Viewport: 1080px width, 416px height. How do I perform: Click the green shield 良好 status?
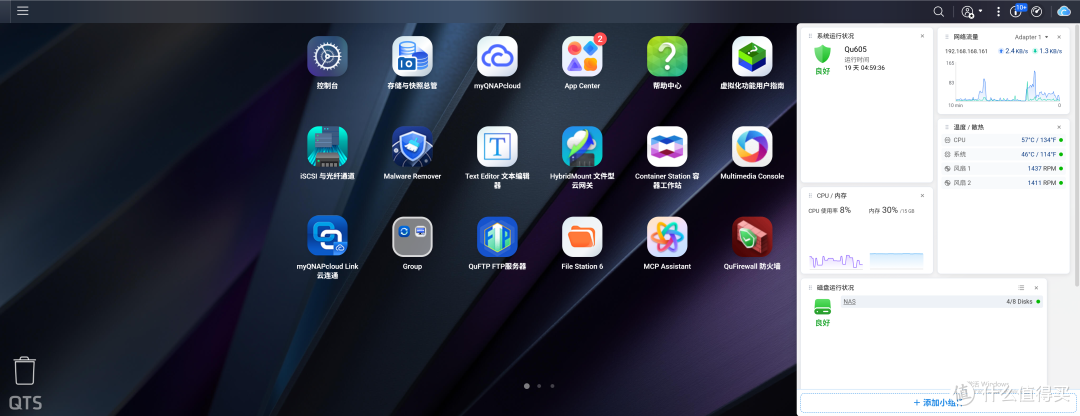pos(822,54)
